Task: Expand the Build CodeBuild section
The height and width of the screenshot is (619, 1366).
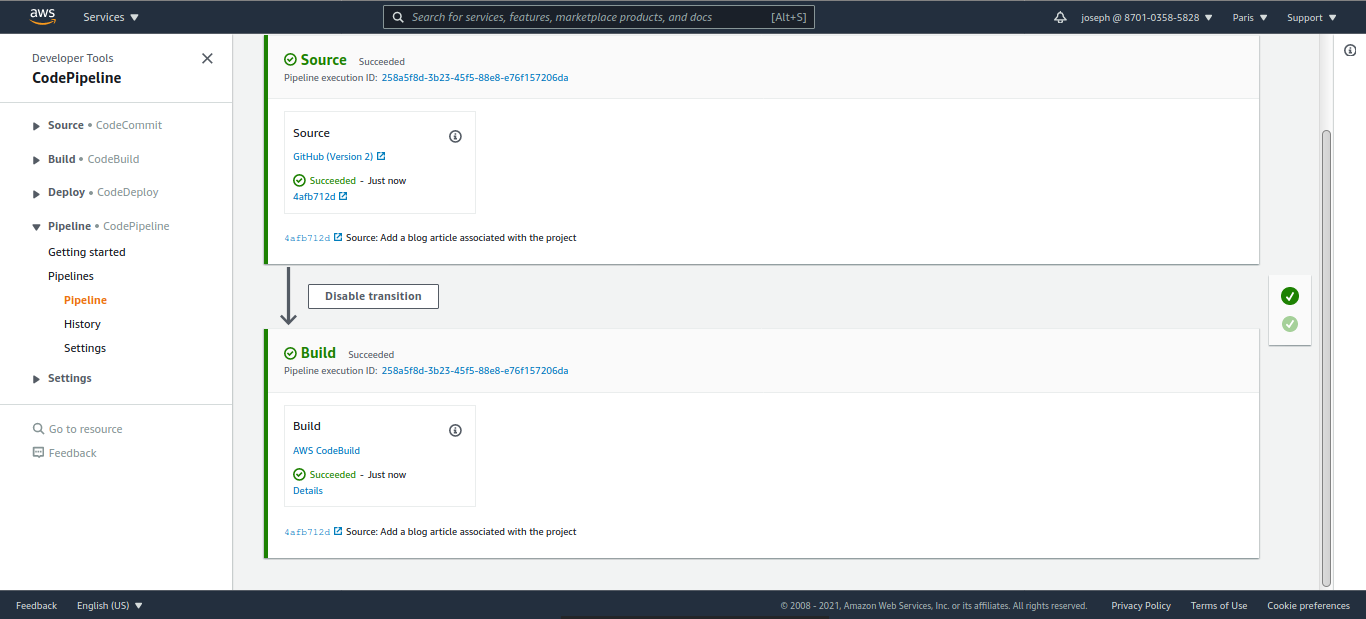Action: point(37,160)
